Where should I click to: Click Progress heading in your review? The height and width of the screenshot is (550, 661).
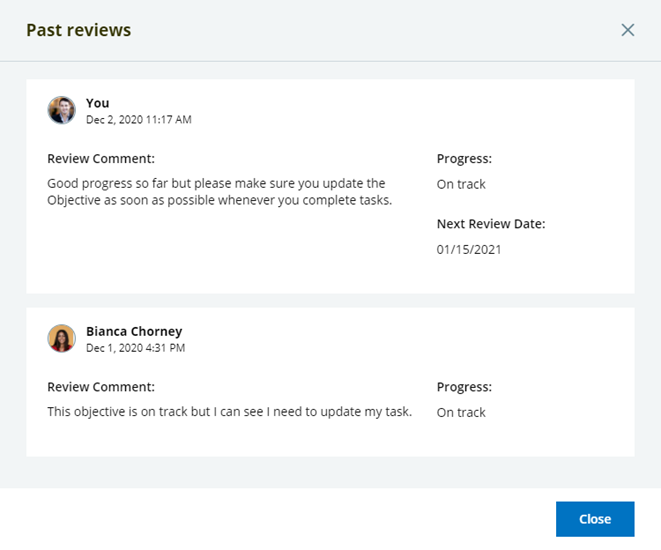(x=464, y=159)
